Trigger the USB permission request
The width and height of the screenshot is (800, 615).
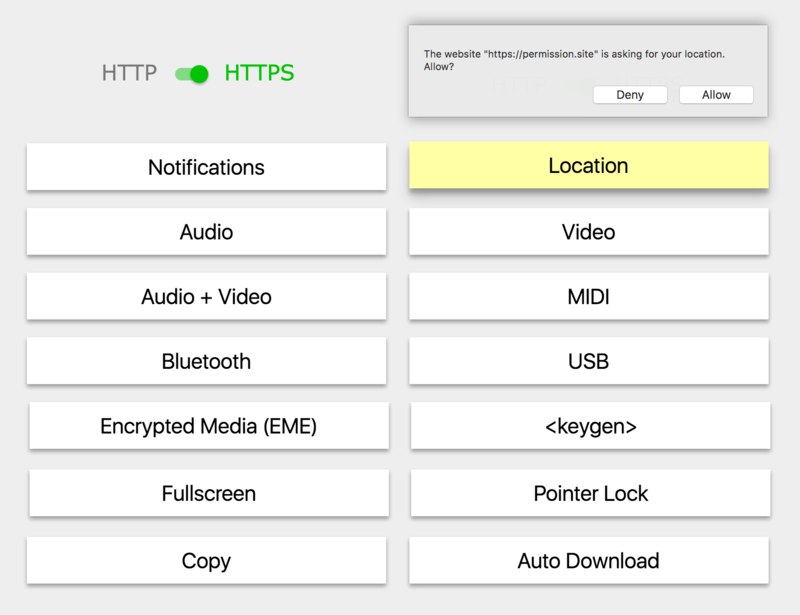[589, 361]
